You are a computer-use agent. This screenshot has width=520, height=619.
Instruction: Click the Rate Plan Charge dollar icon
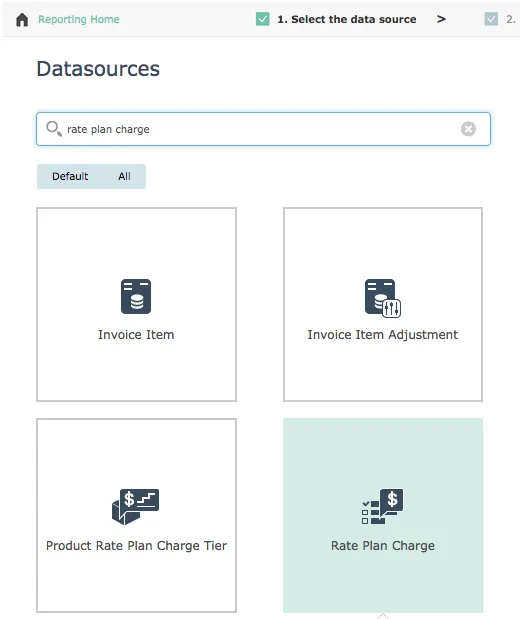pyautogui.click(x=382, y=506)
